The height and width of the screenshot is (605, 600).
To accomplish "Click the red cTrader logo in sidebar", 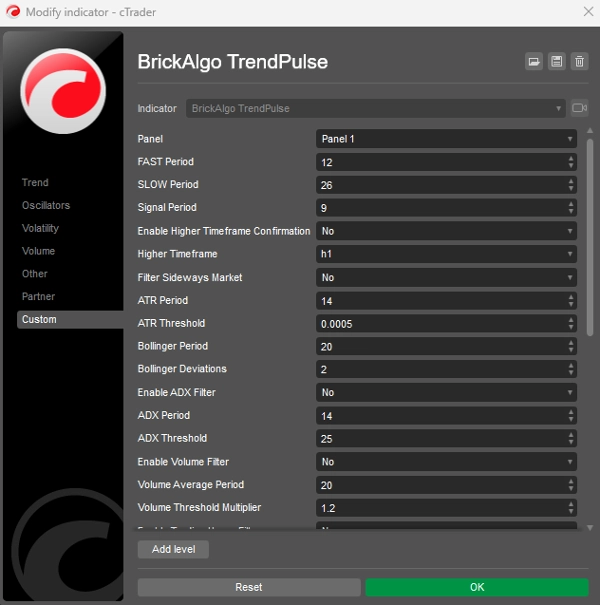I will pyautogui.click(x=63, y=91).
